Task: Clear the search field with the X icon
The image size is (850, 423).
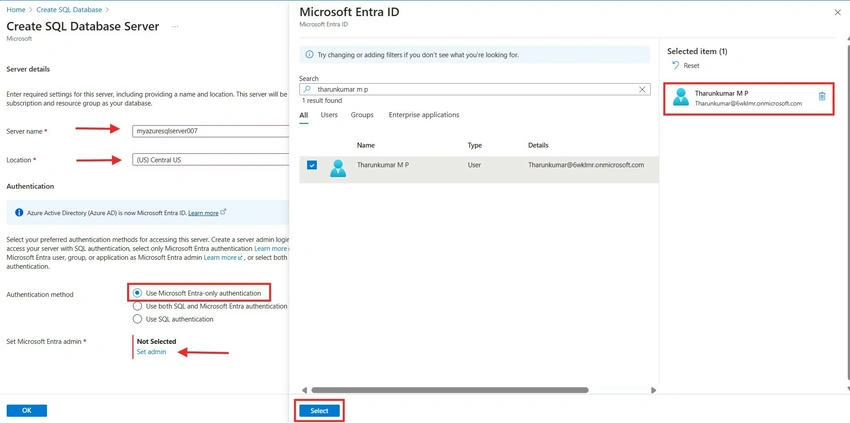Action: click(642, 89)
